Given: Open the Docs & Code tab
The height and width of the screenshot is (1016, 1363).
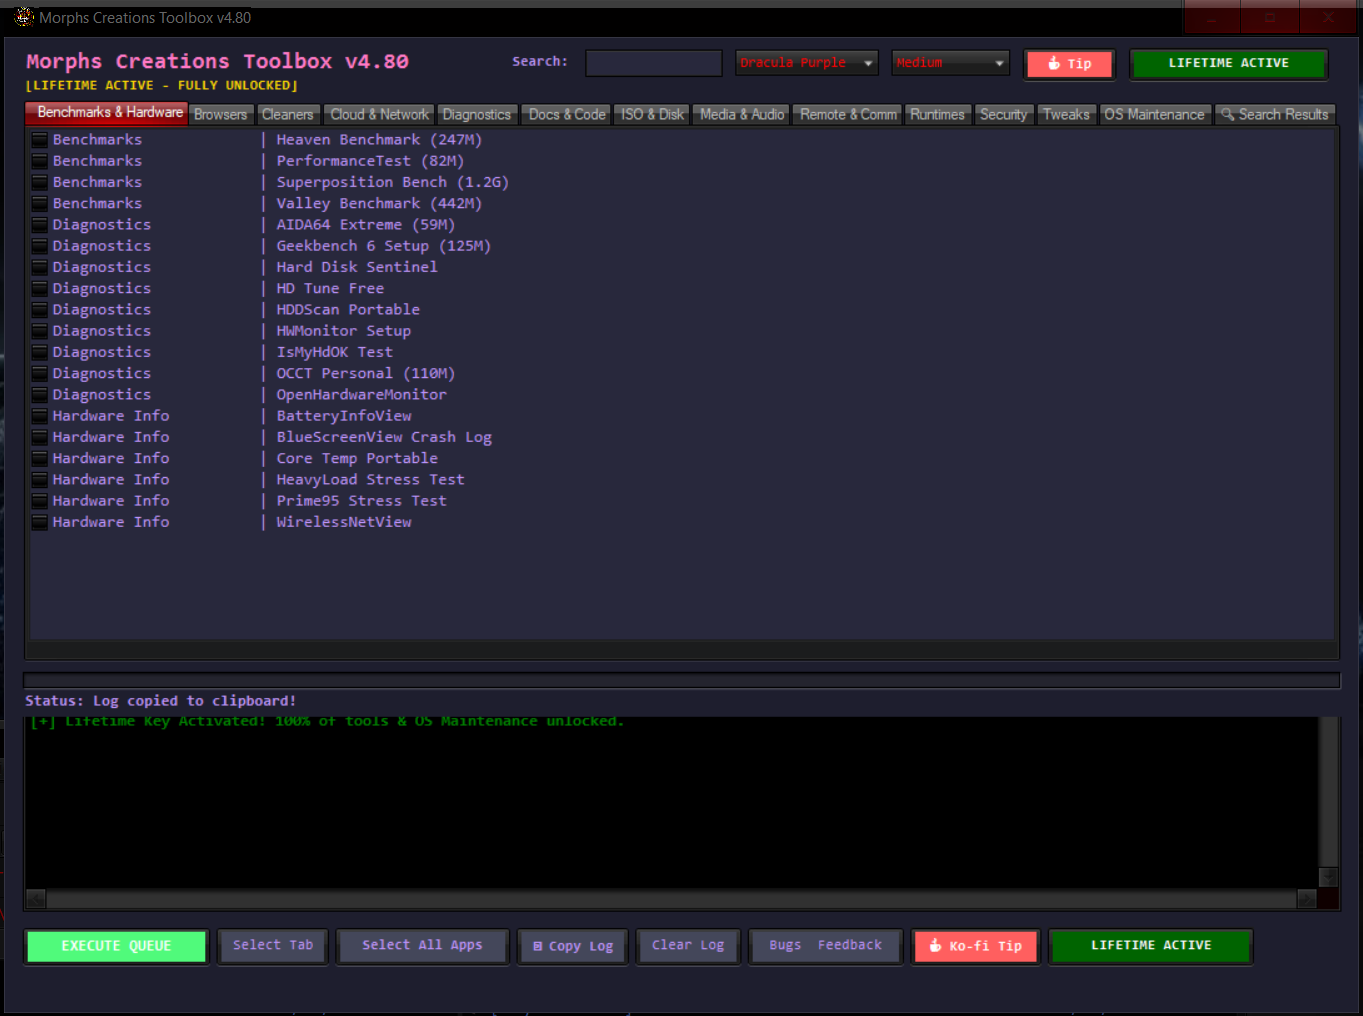Looking at the screenshot, I should click(567, 115).
